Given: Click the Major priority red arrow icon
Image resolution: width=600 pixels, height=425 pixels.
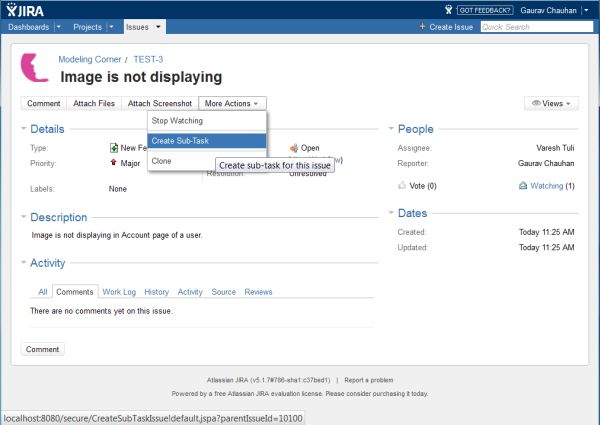Looking at the screenshot, I should (x=113, y=163).
